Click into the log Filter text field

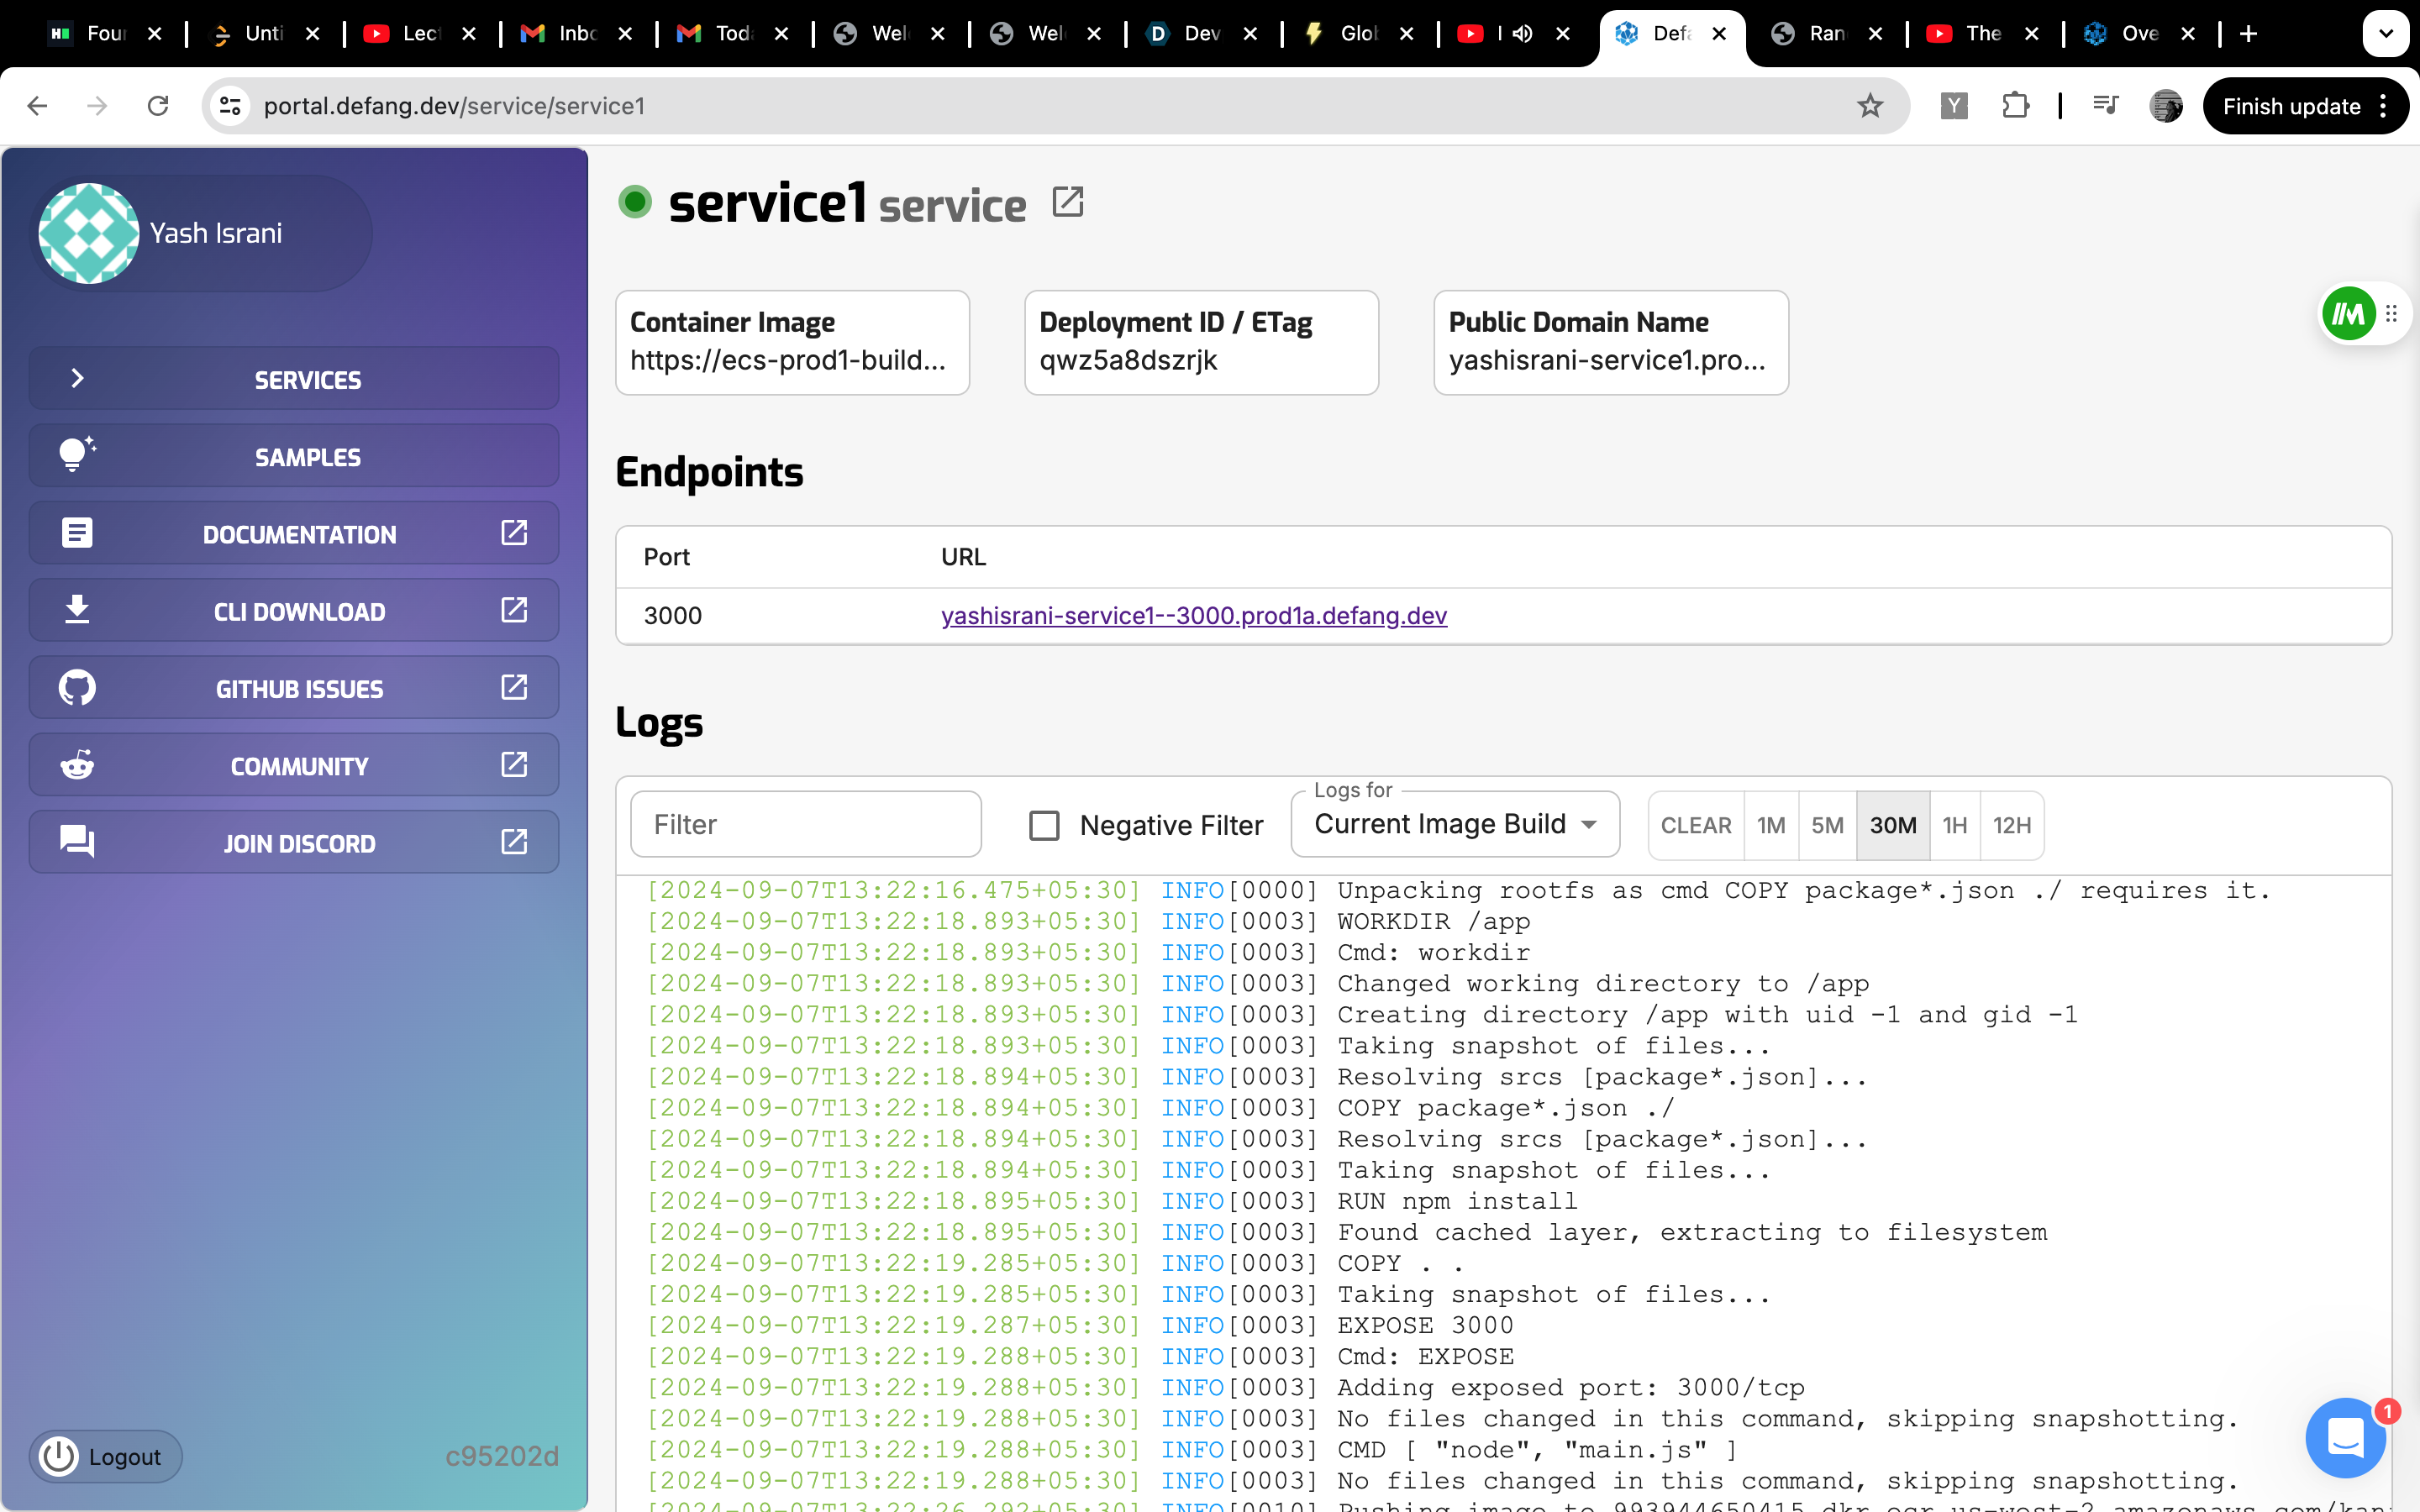(805, 825)
